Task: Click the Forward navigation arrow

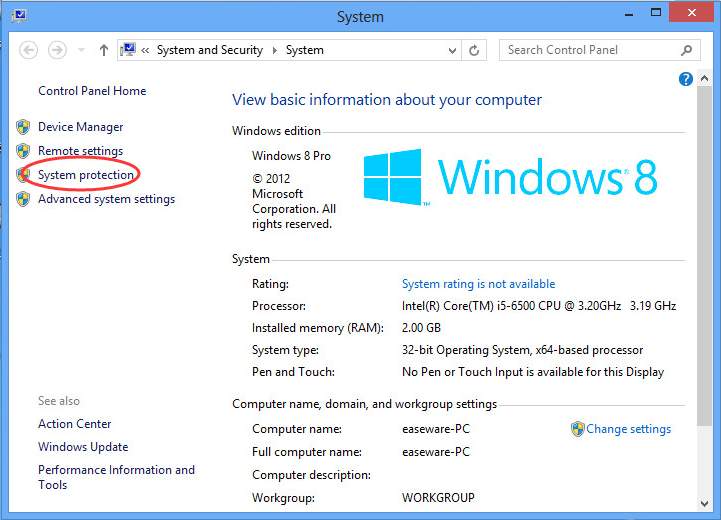Action: tap(57, 50)
